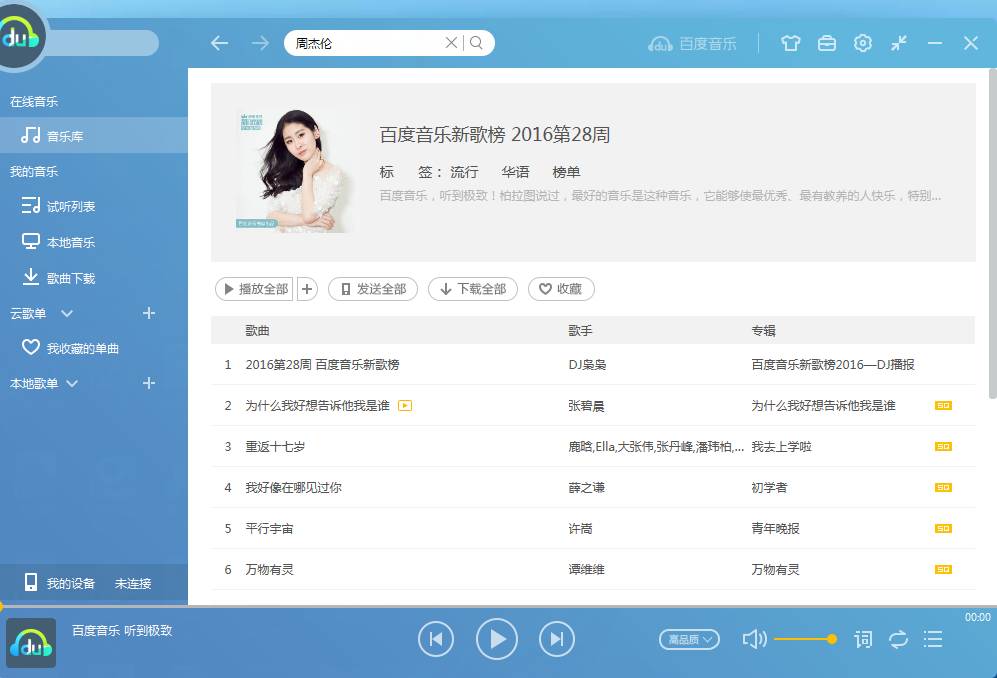Select song 重返十七岁
Viewport: 997px width, 678px height.
275,446
